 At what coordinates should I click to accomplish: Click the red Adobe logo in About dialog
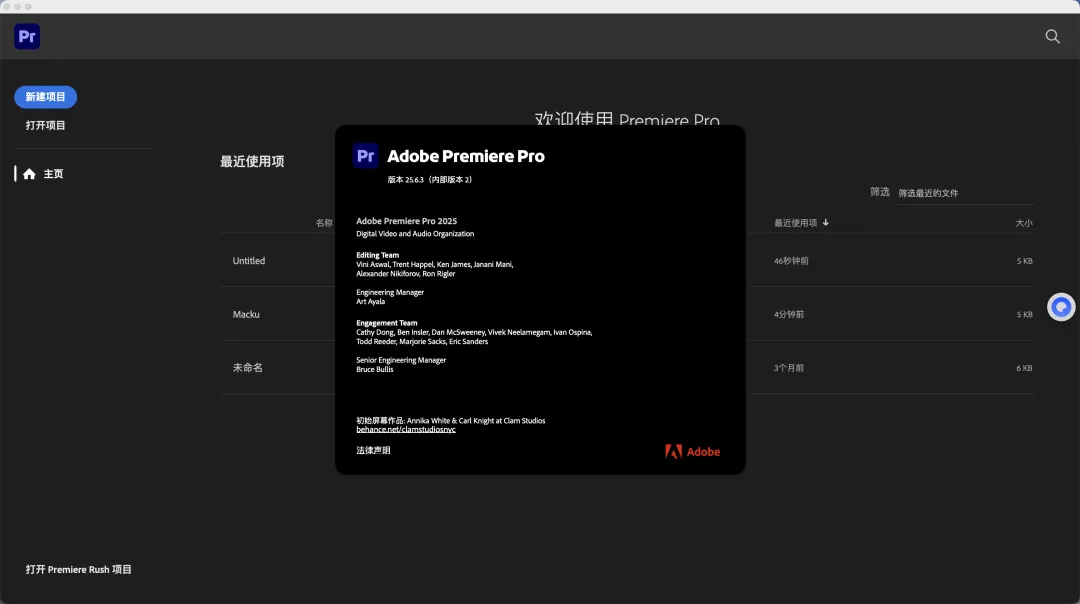[x=692, y=451]
